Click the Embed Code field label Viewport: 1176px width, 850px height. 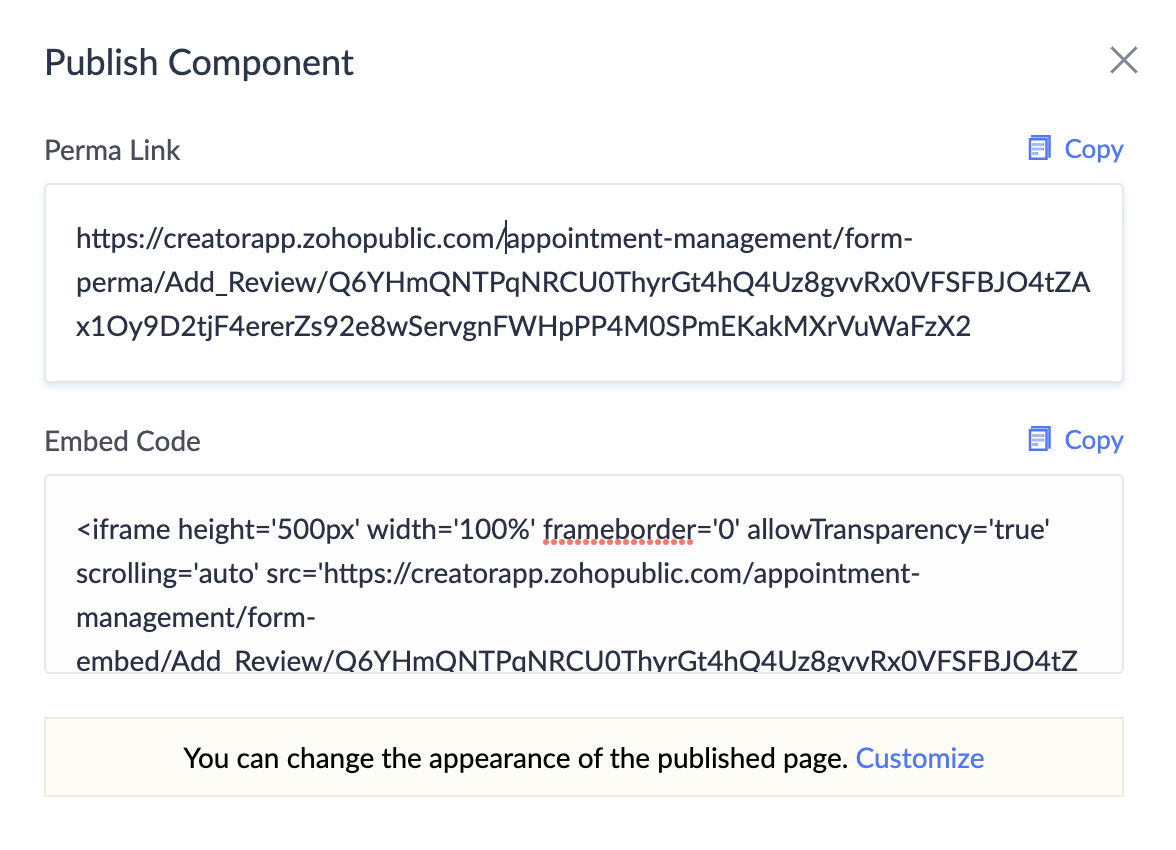click(122, 441)
